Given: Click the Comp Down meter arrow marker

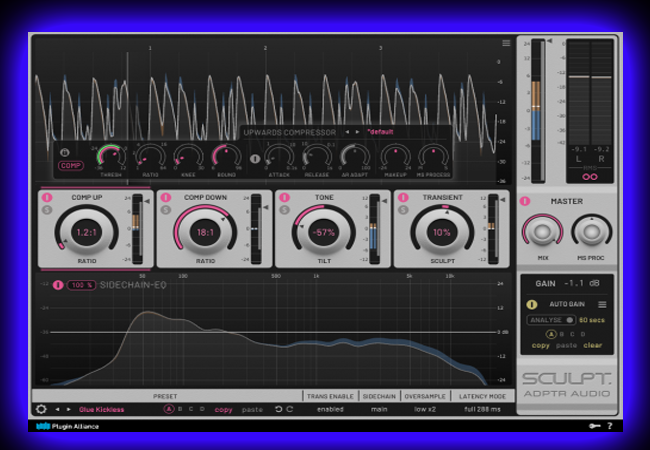Looking at the screenshot, I should (x=266, y=207).
